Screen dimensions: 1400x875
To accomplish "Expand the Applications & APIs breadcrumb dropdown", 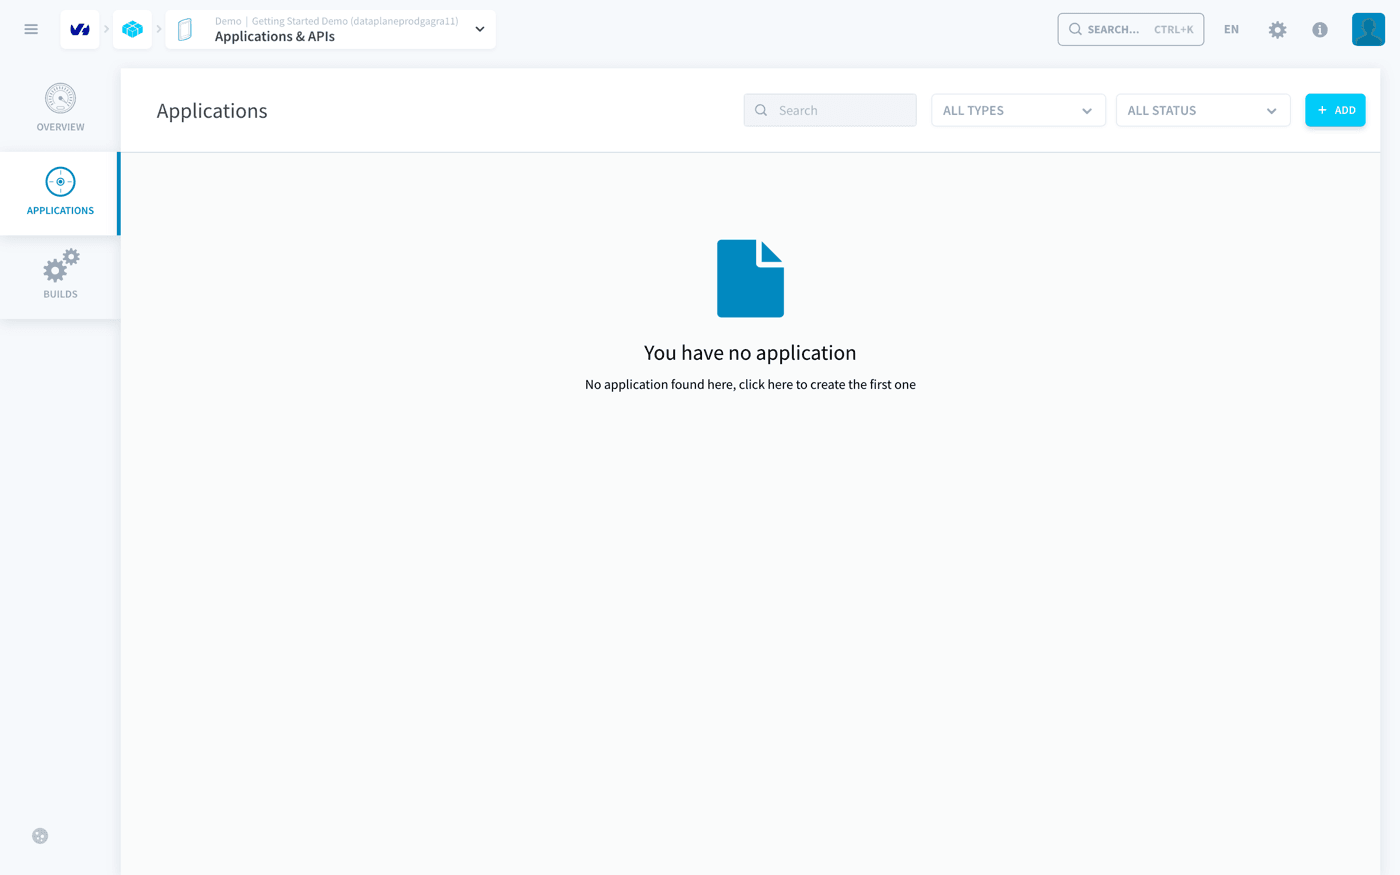I will (x=480, y=29).
